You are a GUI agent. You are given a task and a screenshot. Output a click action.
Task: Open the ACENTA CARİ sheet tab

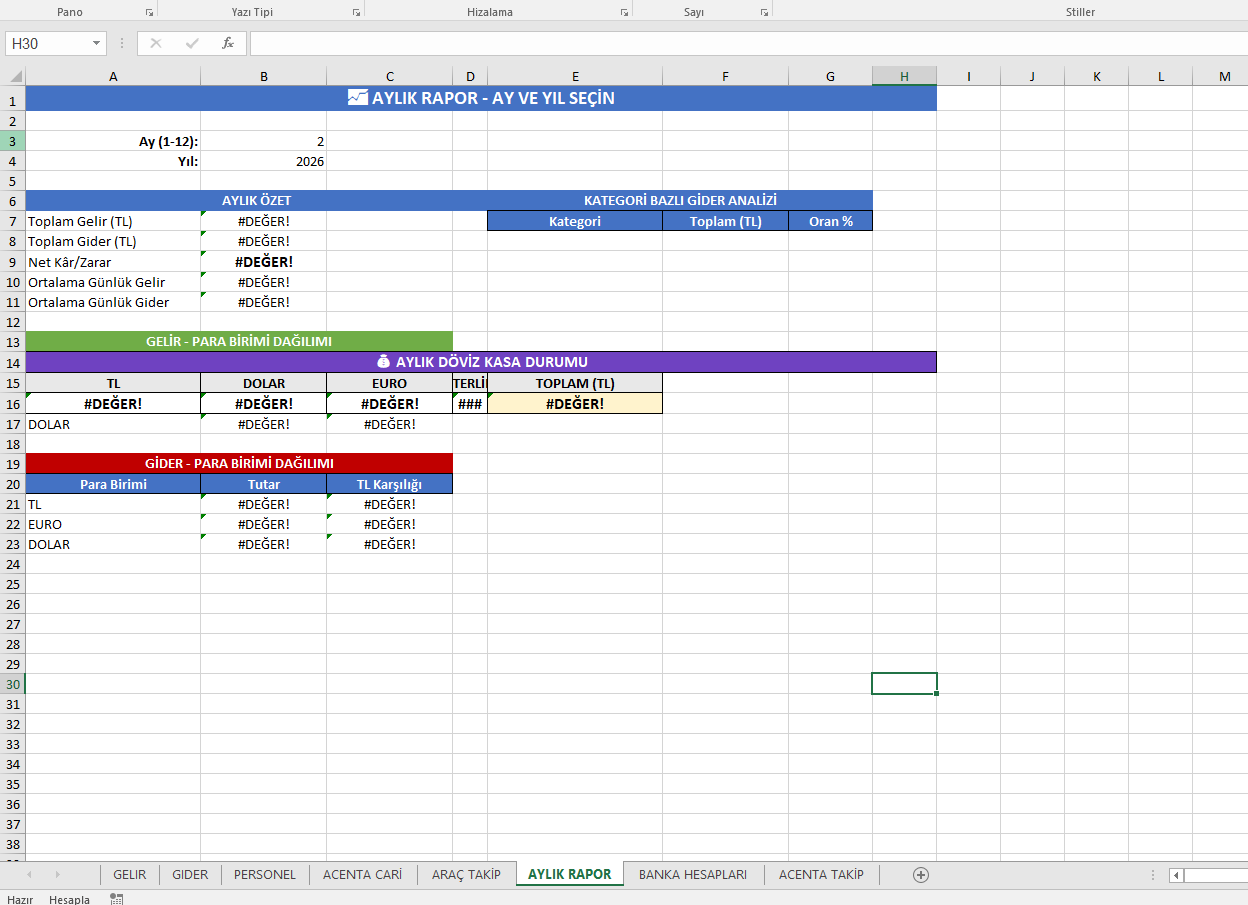pos(362,874)
